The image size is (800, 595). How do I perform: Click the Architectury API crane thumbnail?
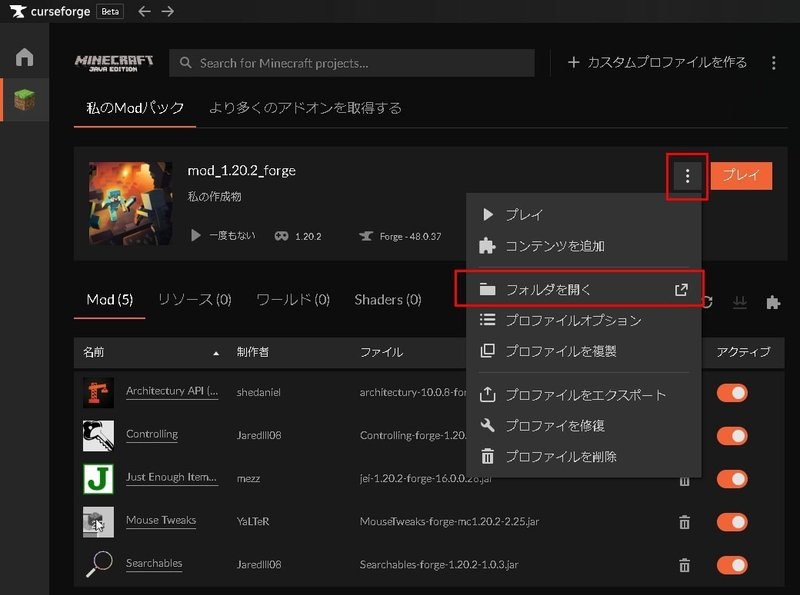point(98,392)
